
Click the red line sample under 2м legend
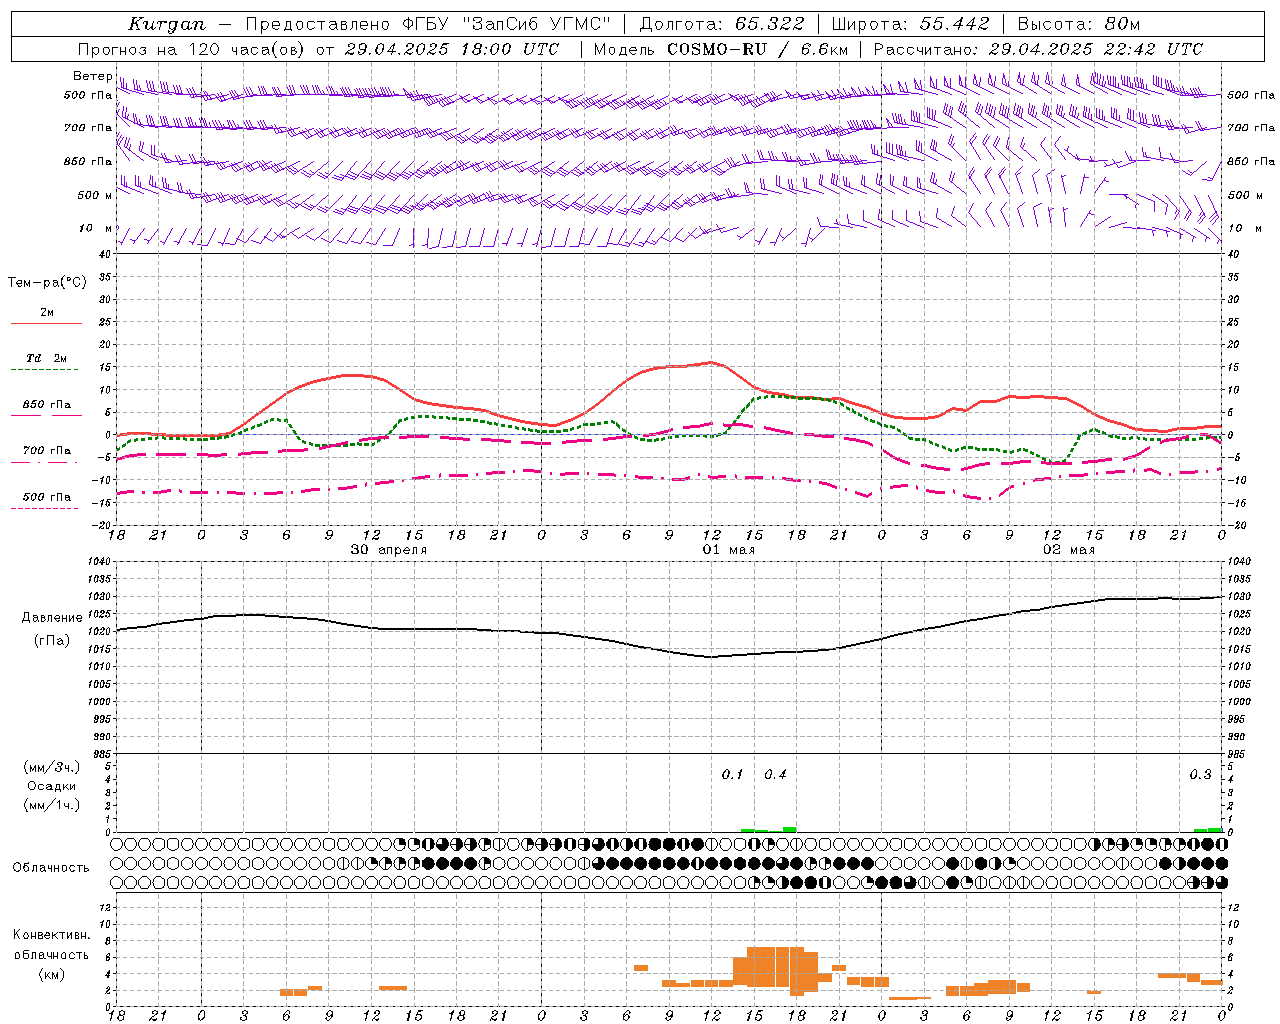pos(46,324)
